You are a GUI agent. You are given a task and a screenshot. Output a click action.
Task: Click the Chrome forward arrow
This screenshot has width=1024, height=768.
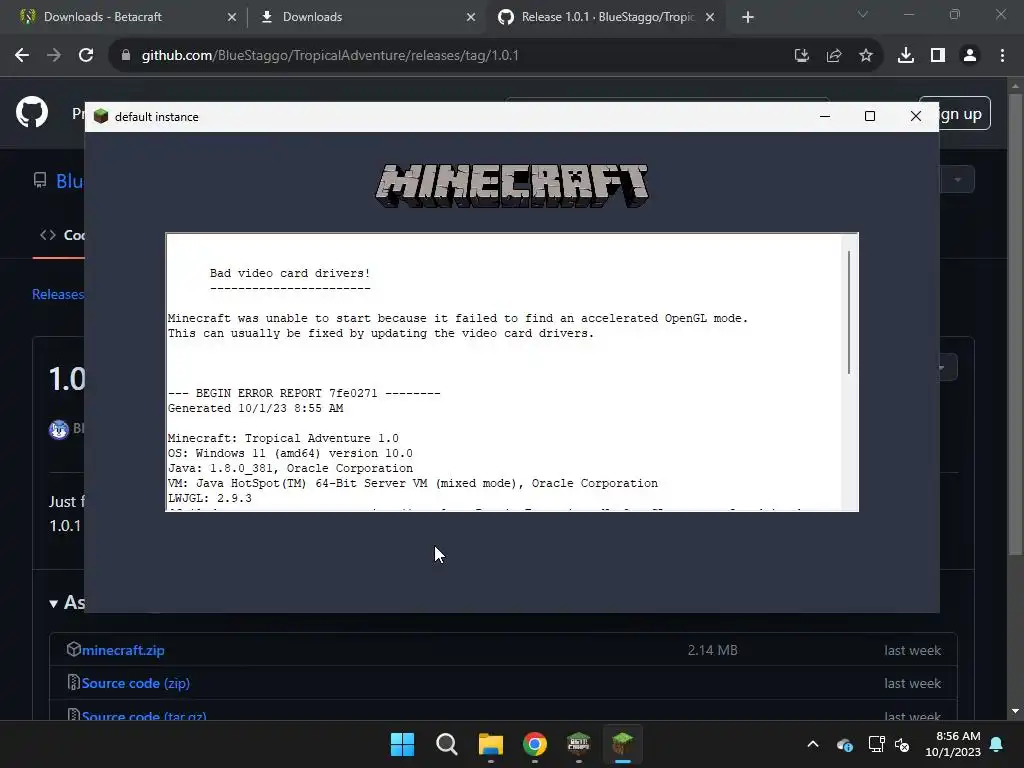(x=54, y=56)
